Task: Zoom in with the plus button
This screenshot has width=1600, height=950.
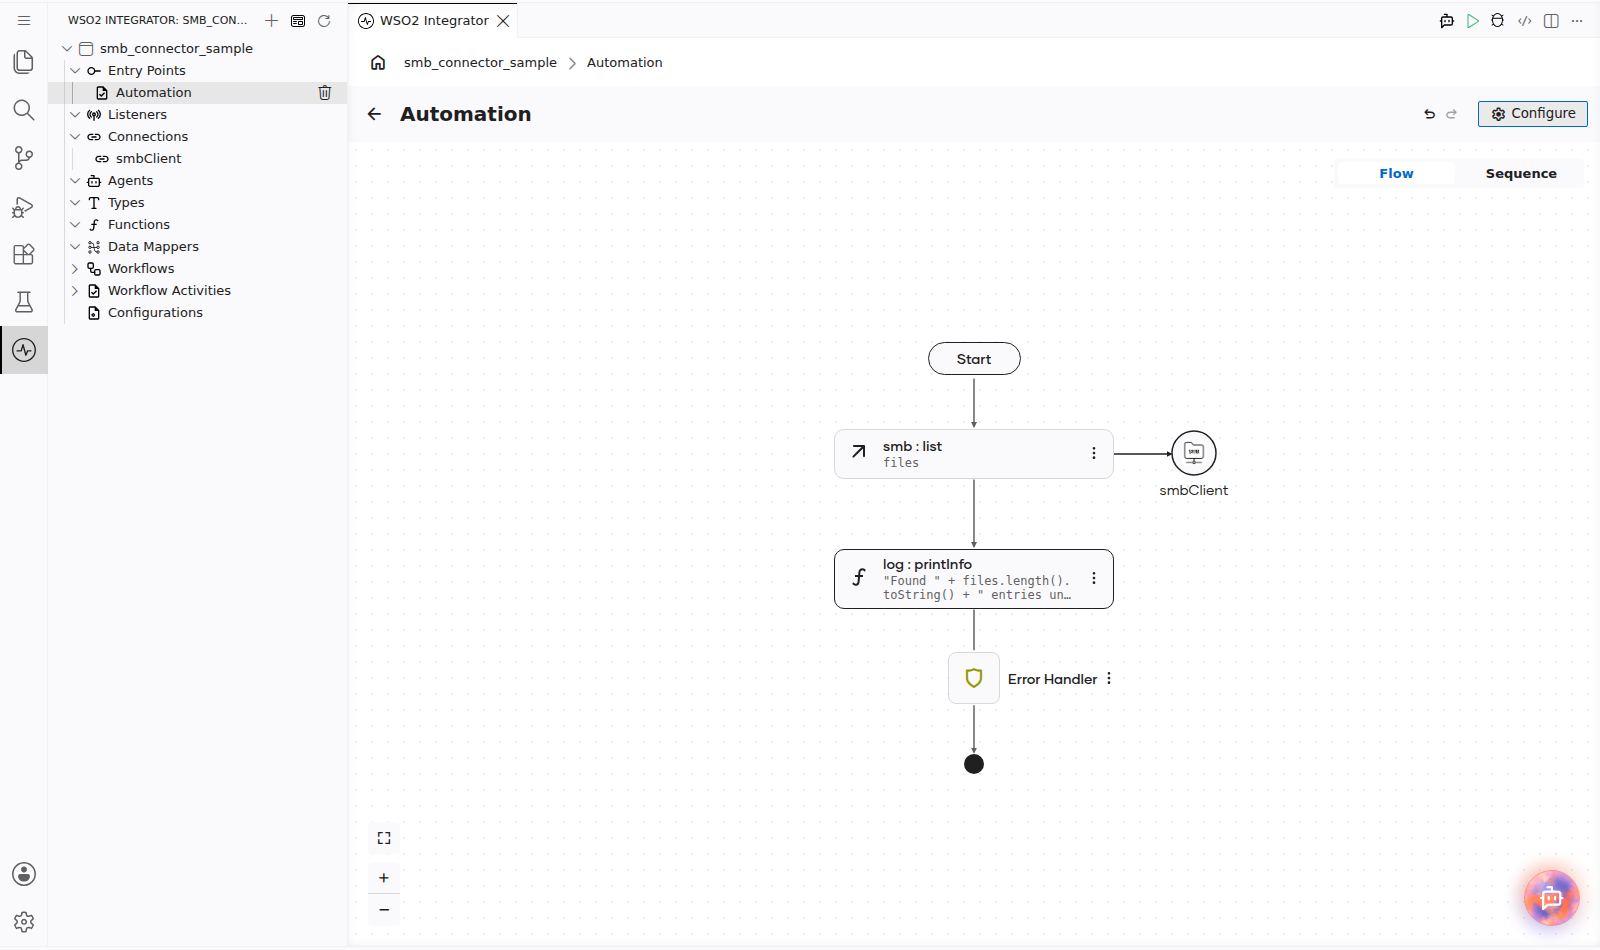Action: [384, 878]
